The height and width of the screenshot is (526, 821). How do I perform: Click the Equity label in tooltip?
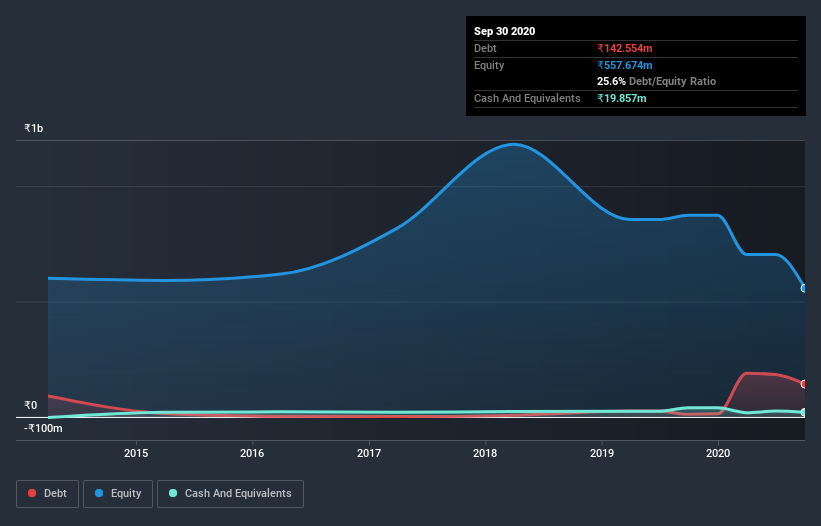point(489,65)
